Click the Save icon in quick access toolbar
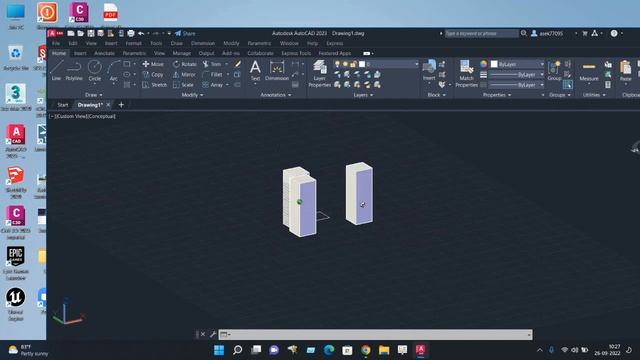Image resolution: width=640 pixels, height=360 pixels. tap(91, 33)
